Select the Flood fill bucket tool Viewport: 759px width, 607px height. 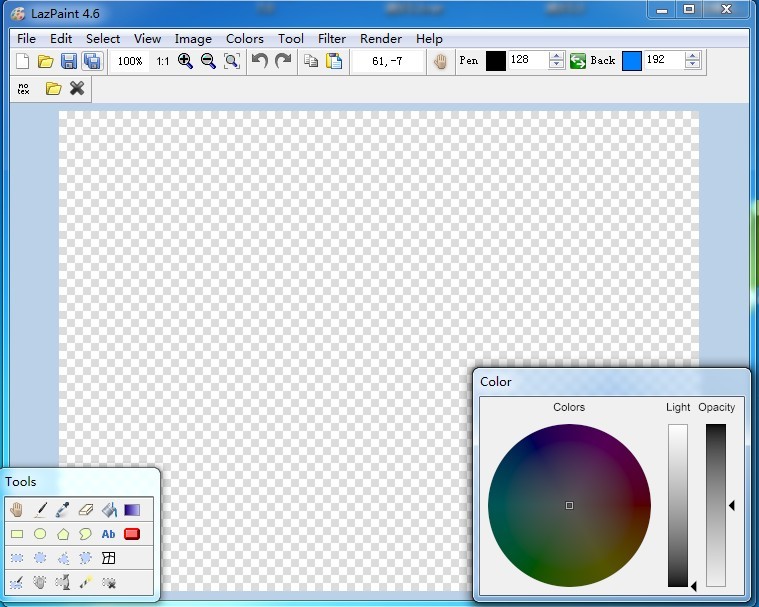coord(109,510)
